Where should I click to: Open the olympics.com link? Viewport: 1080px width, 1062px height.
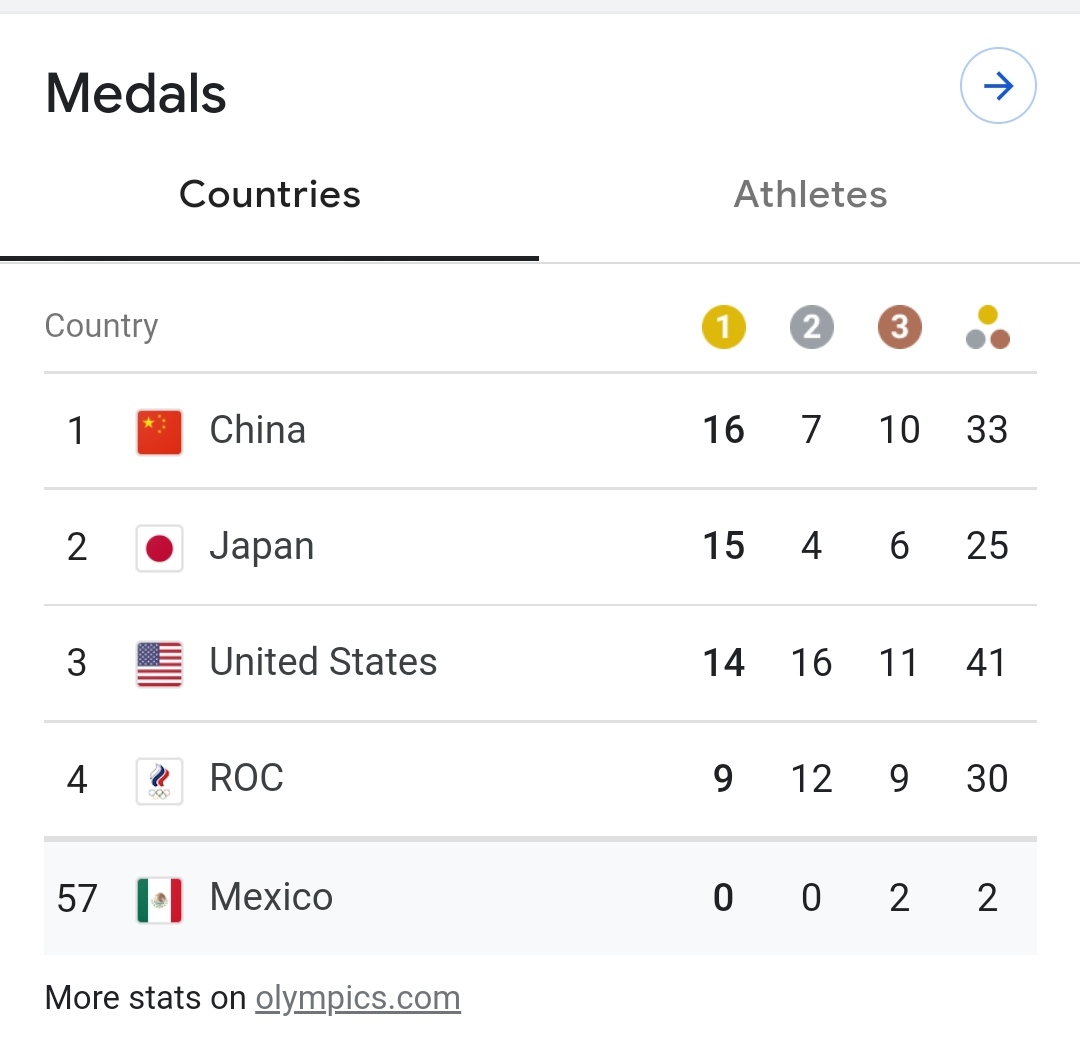(358, 998)
